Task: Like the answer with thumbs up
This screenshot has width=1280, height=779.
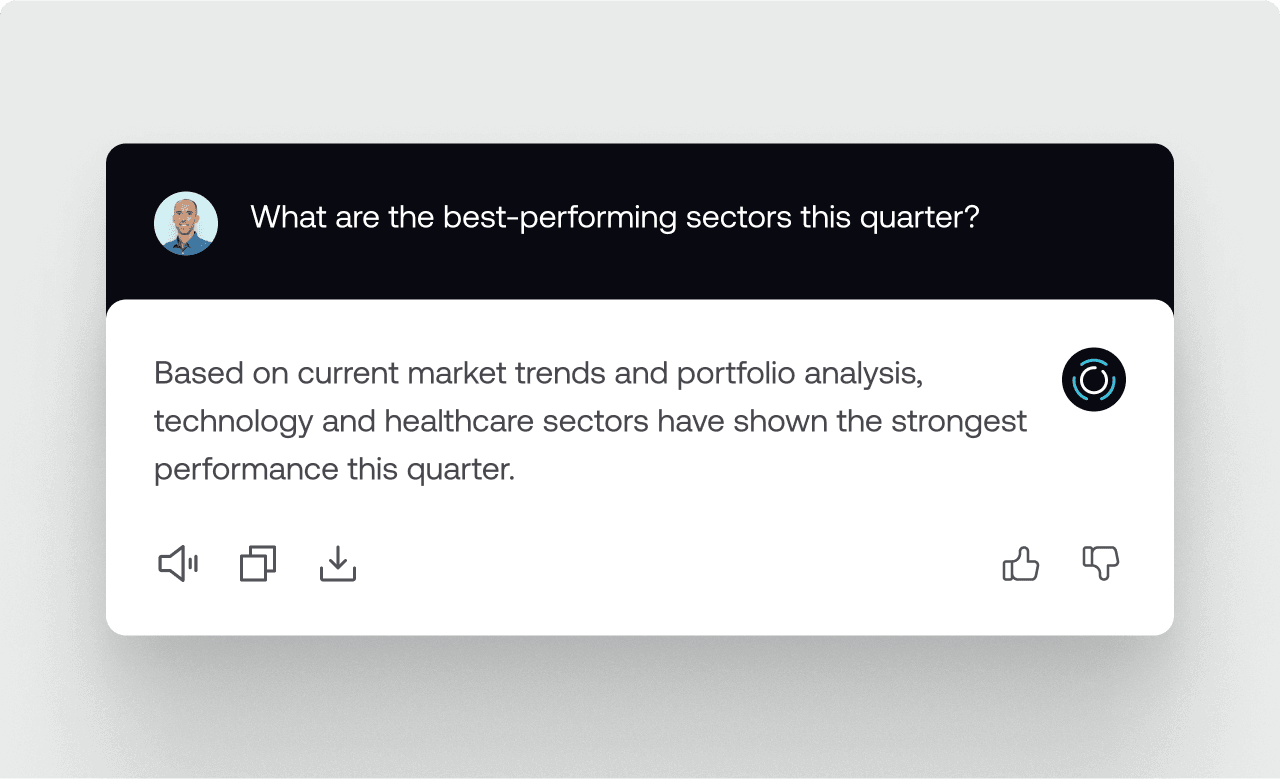Action: (1021, 565)
